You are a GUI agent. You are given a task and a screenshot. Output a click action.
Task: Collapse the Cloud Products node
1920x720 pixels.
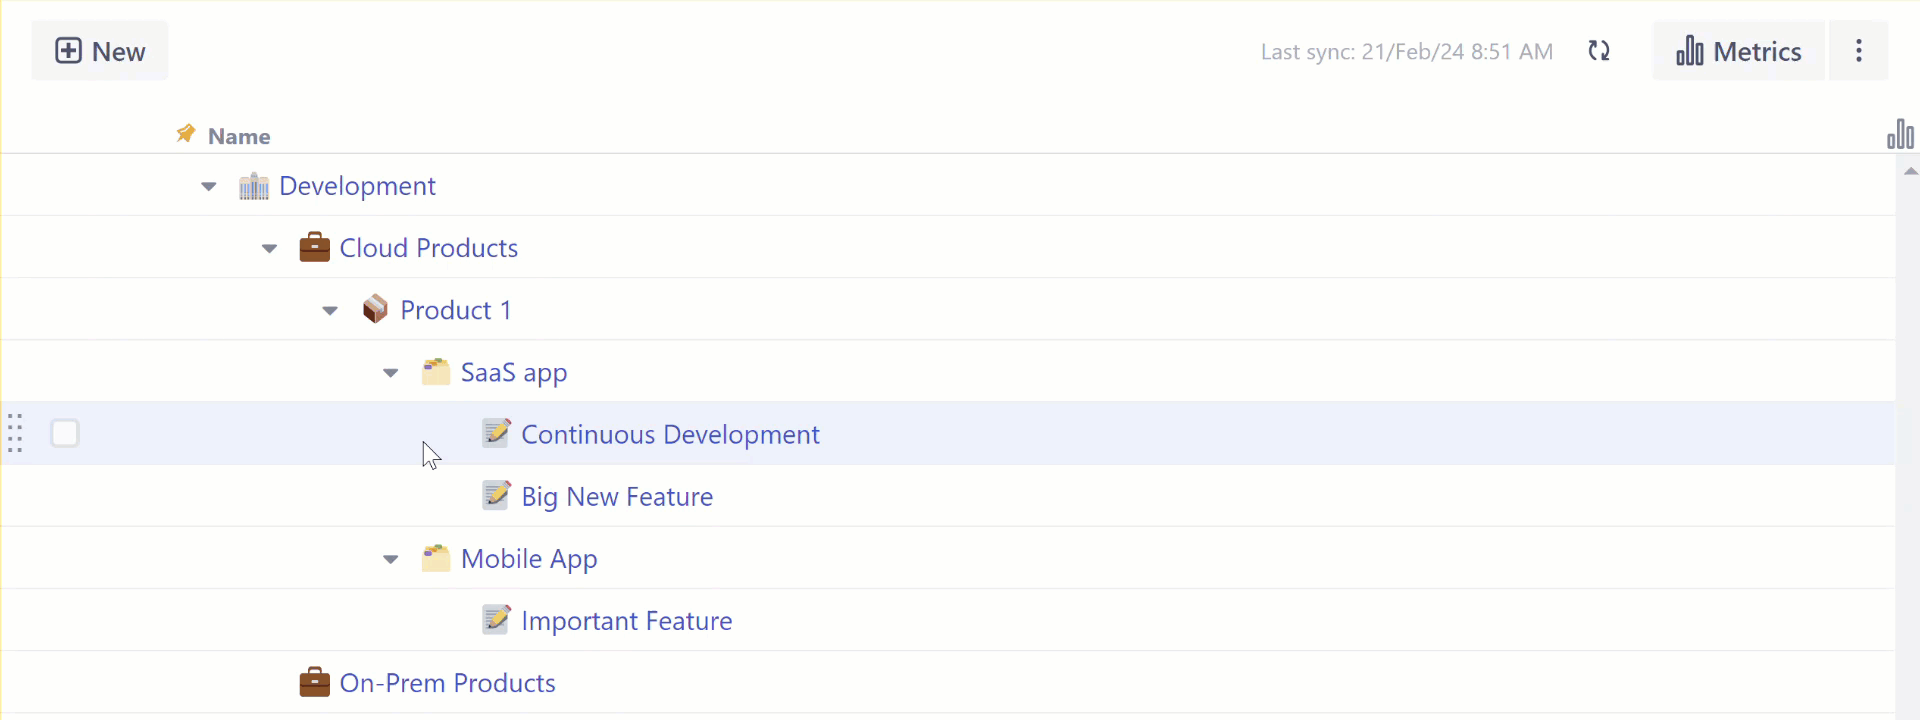point(269,249)
